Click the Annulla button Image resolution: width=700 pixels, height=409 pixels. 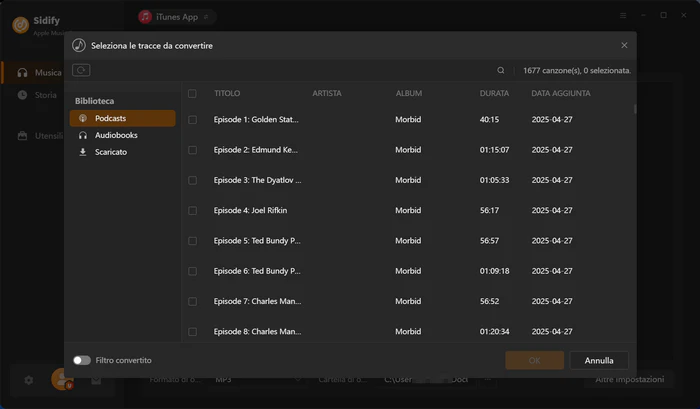tap(599, 360)
